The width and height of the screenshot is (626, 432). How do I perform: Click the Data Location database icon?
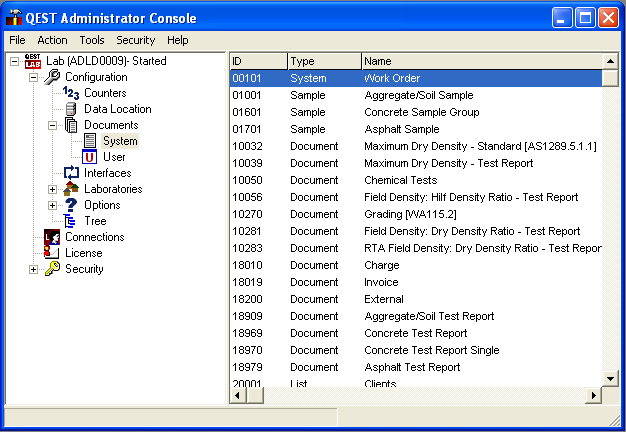71,109
